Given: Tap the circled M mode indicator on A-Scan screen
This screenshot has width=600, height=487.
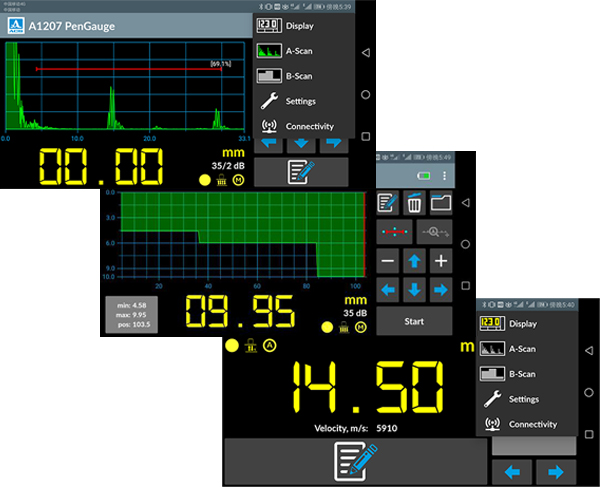Looking at the screenshot, I should point(239,180).
